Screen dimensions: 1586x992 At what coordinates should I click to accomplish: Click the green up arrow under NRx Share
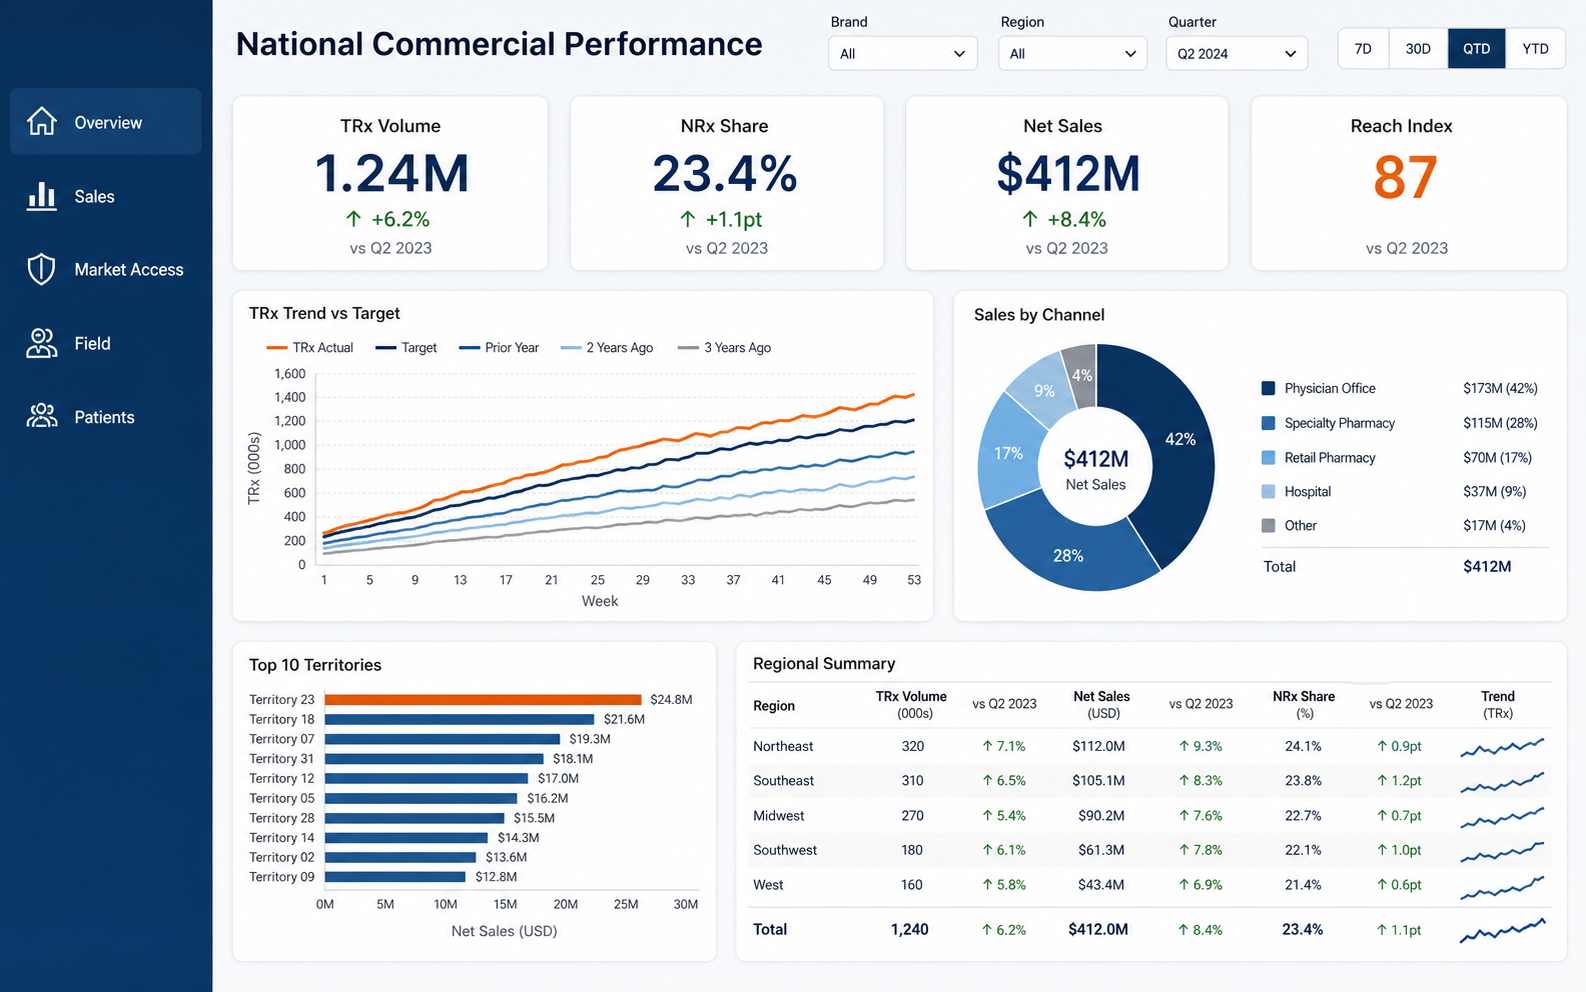point(687,218)
